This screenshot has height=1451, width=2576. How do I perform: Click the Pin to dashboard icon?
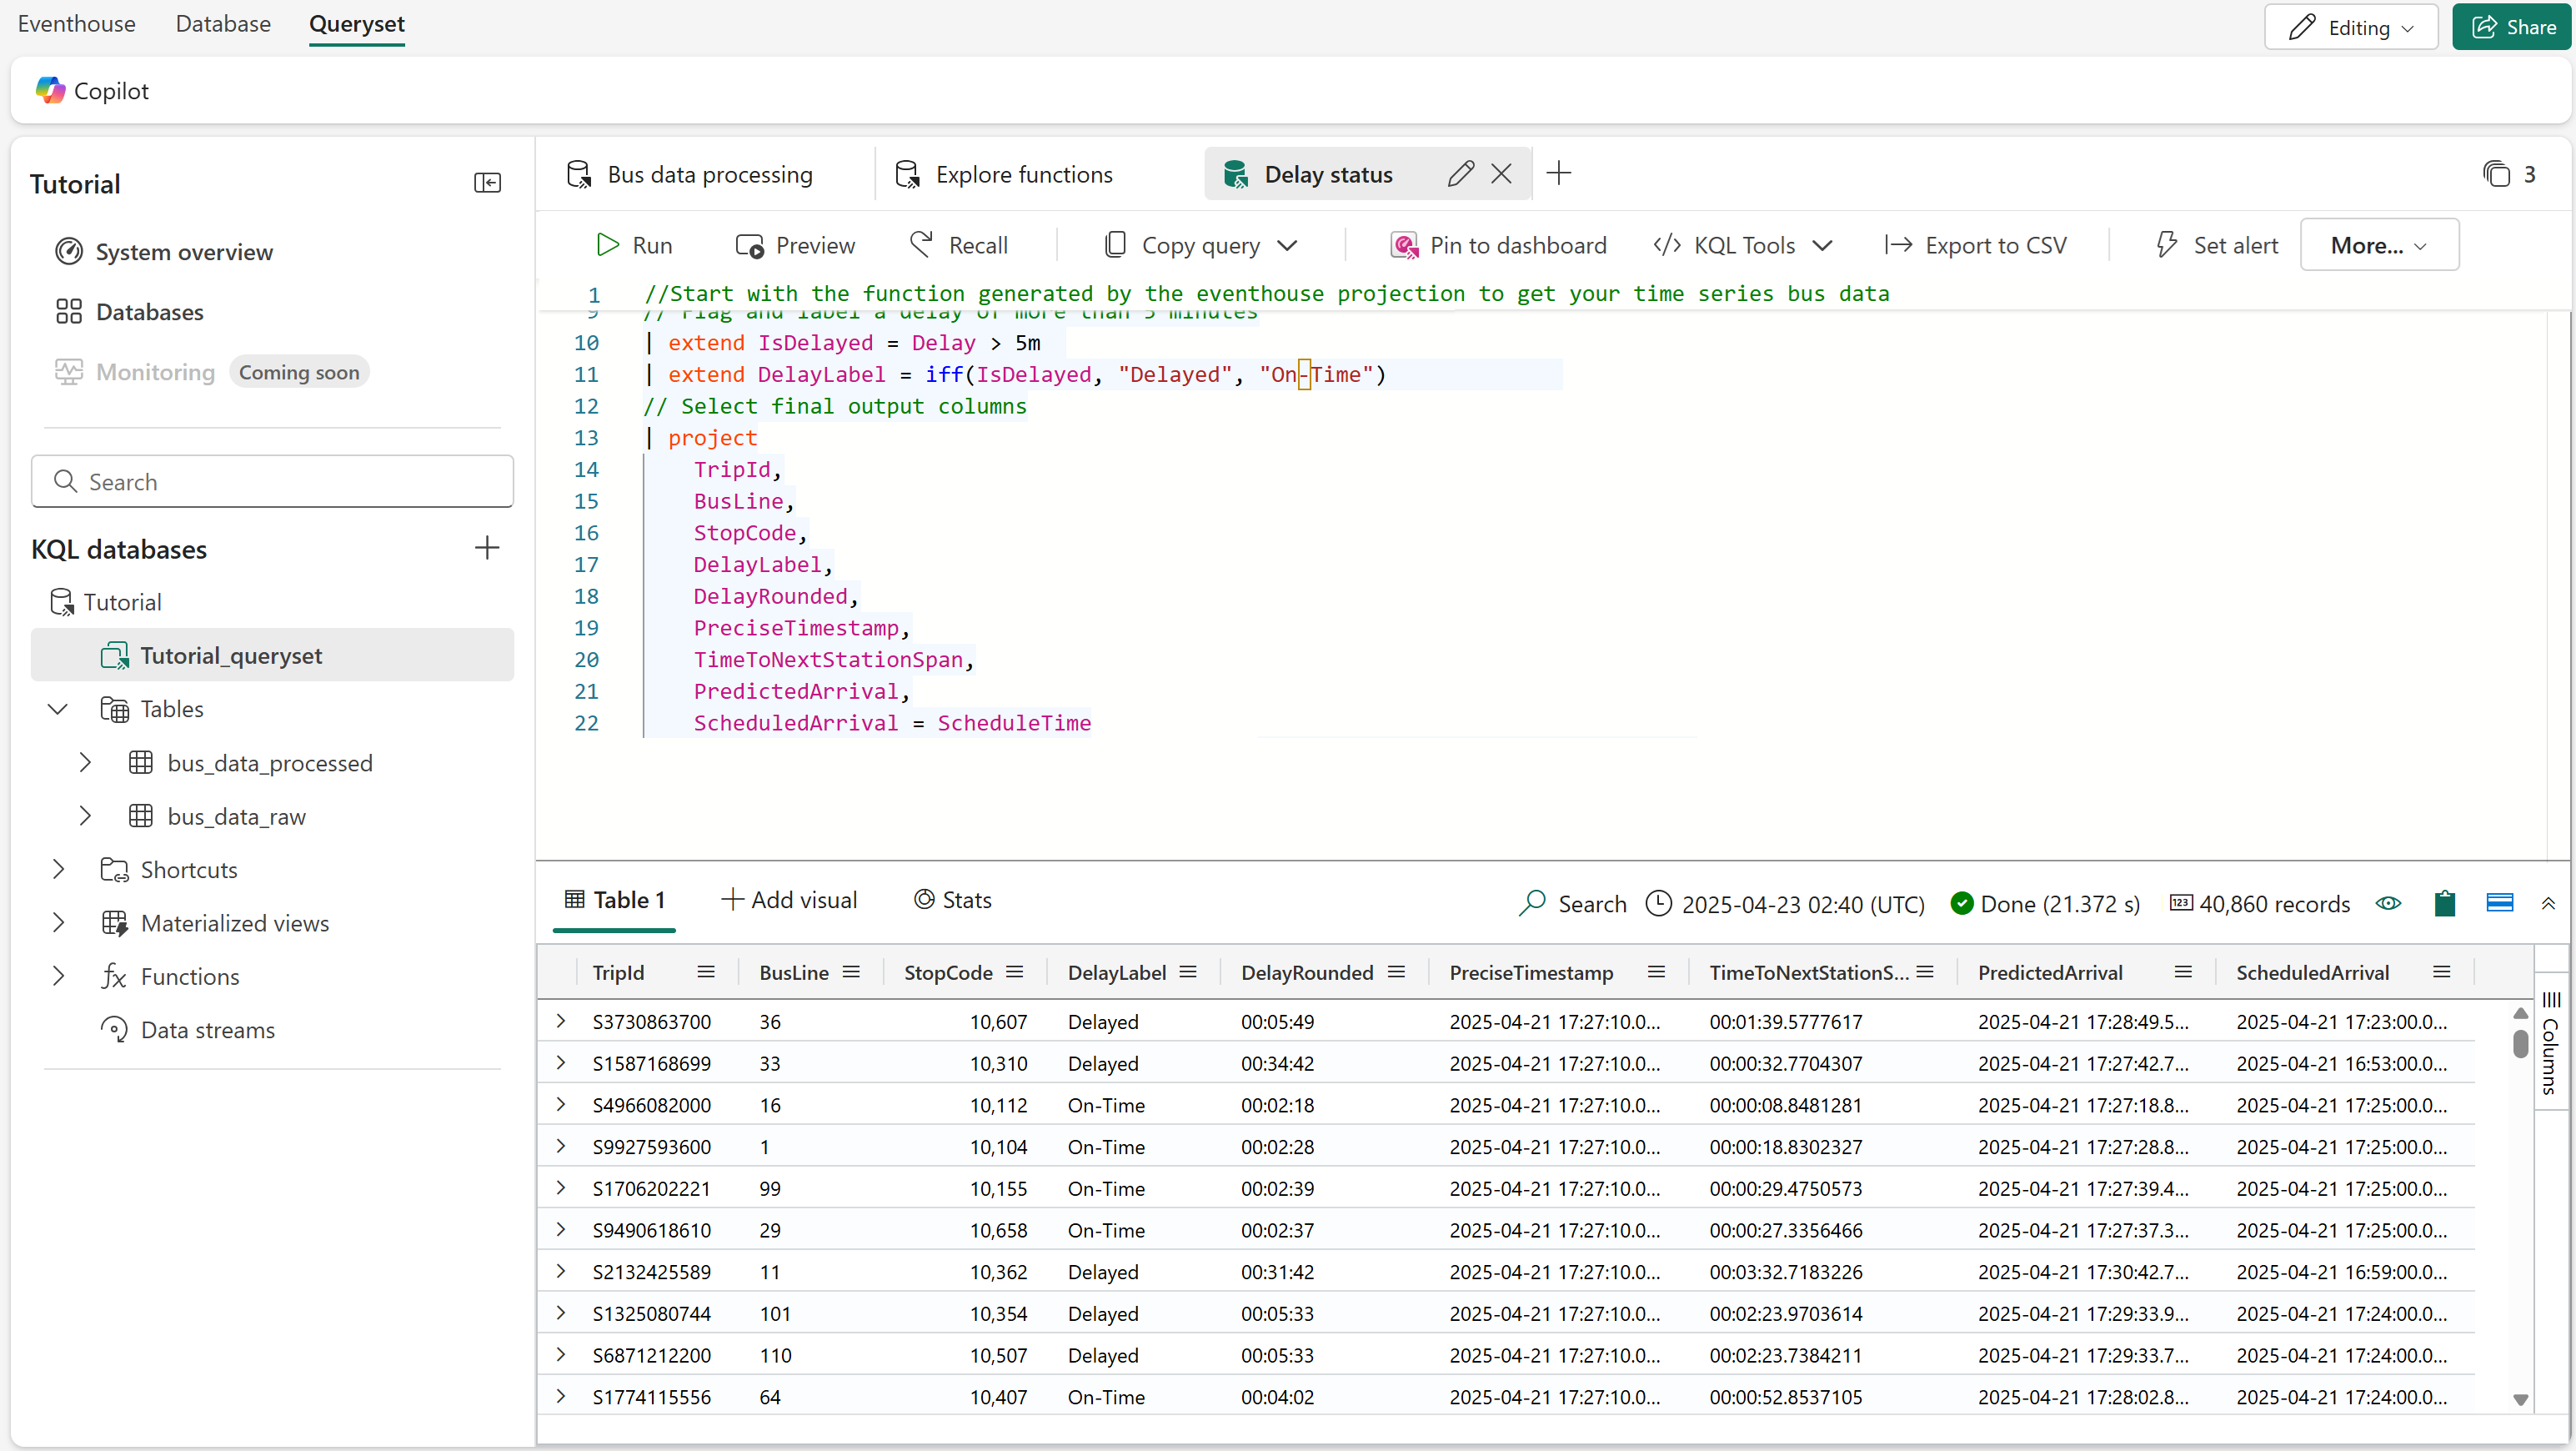[1404, 245]
